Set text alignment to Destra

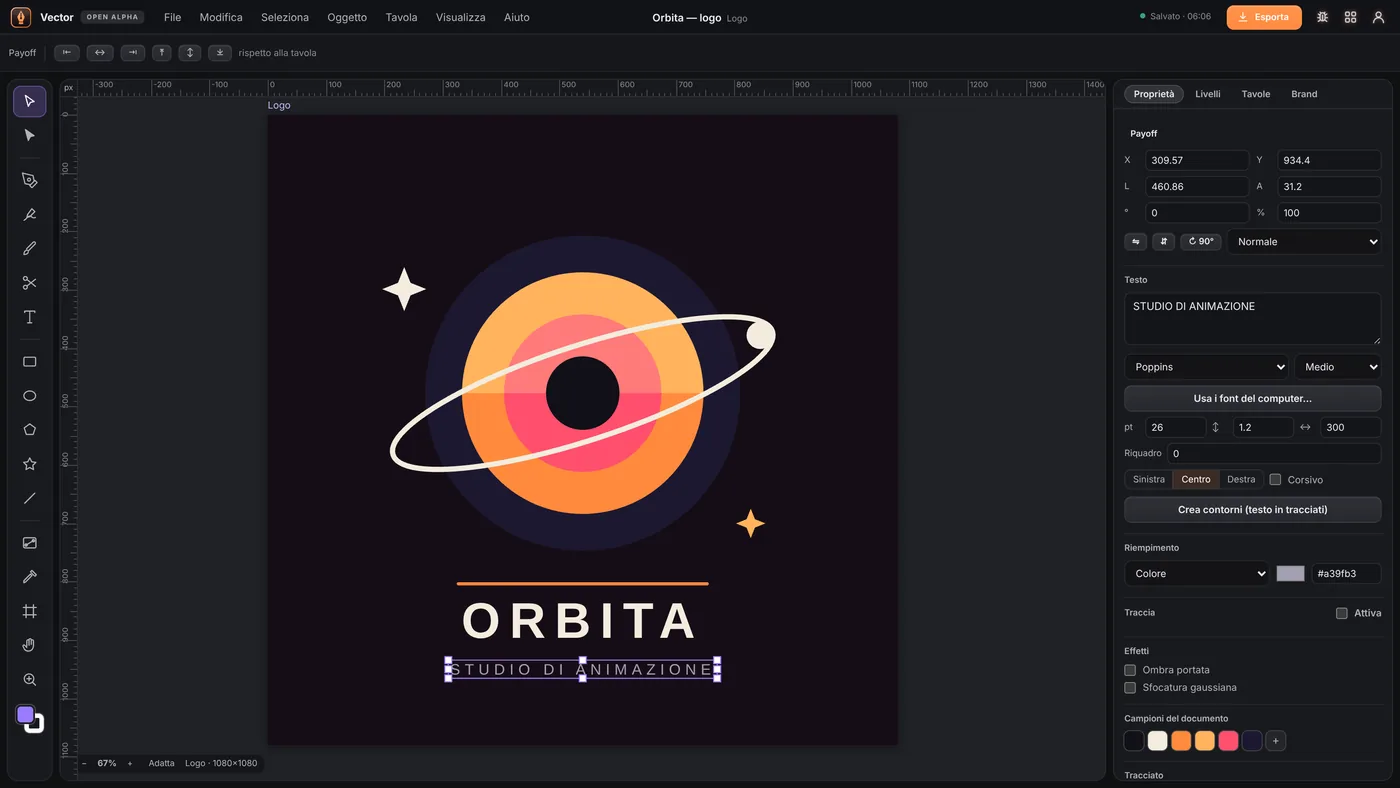[x=1241, y=480]
